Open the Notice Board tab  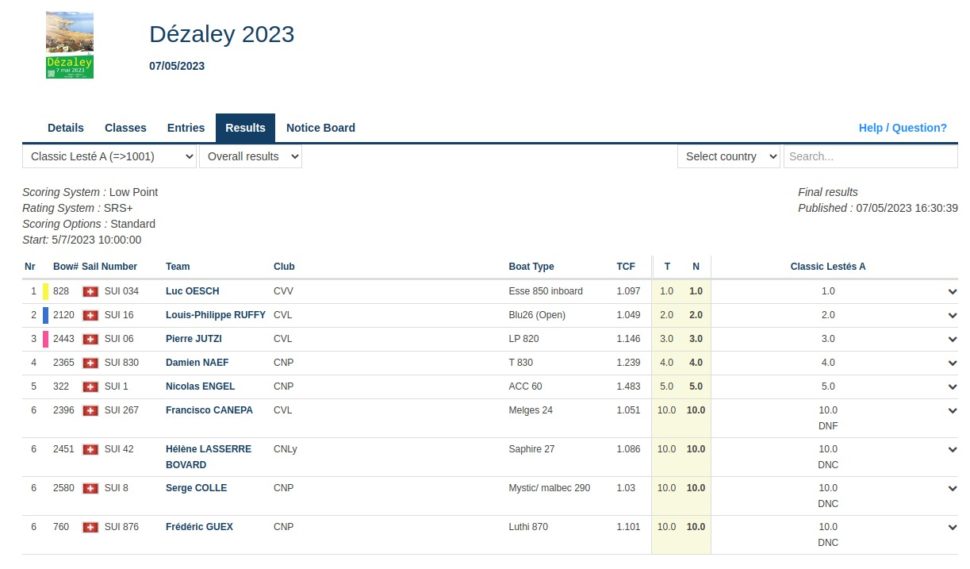[x=320, y=128]
